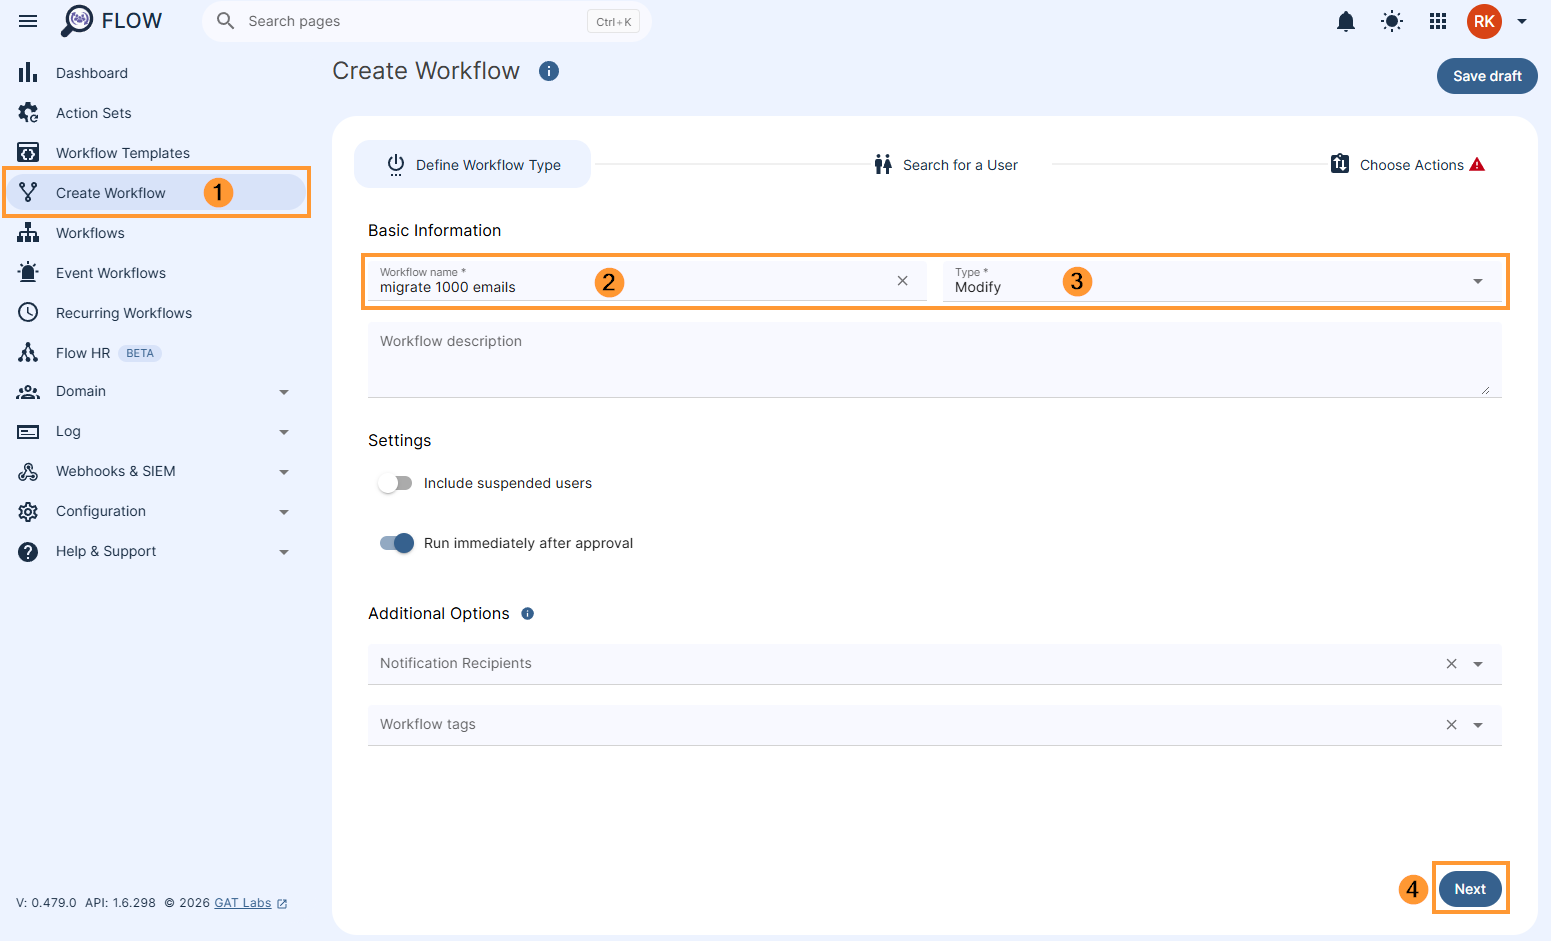Click the FLOW logo
1551x941 pixels.
coord(111,21)
